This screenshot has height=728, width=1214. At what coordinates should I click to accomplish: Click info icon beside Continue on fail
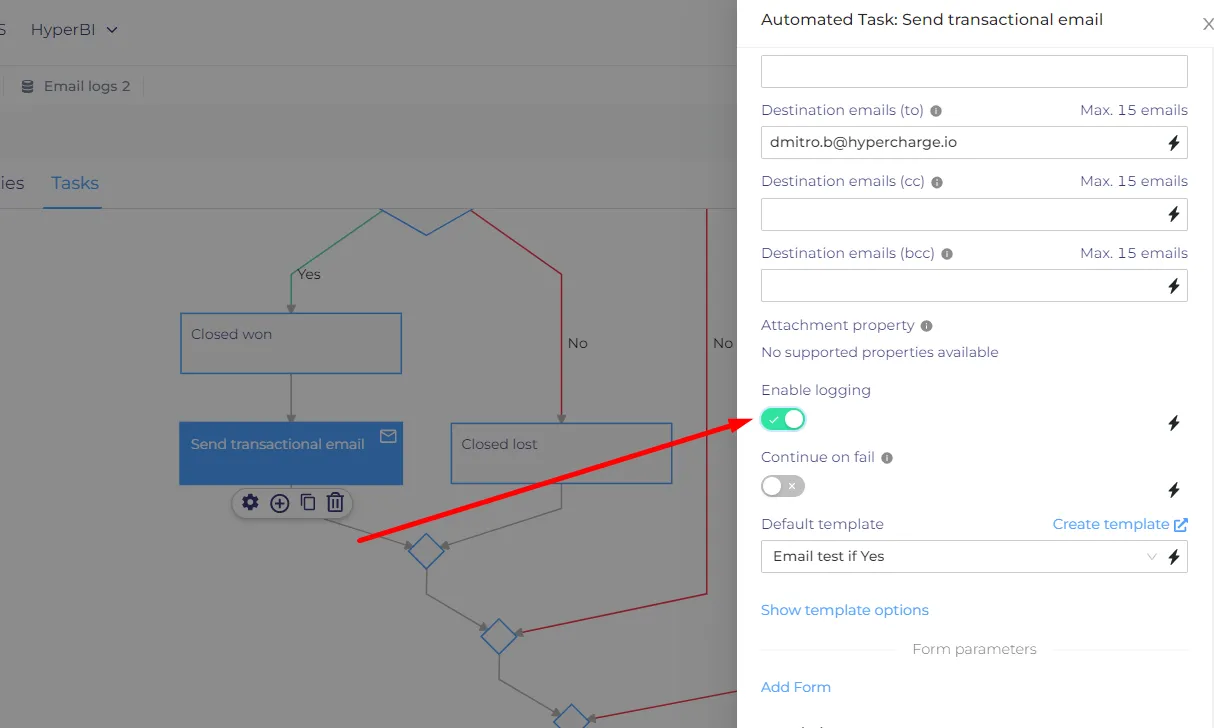[887, 458]
